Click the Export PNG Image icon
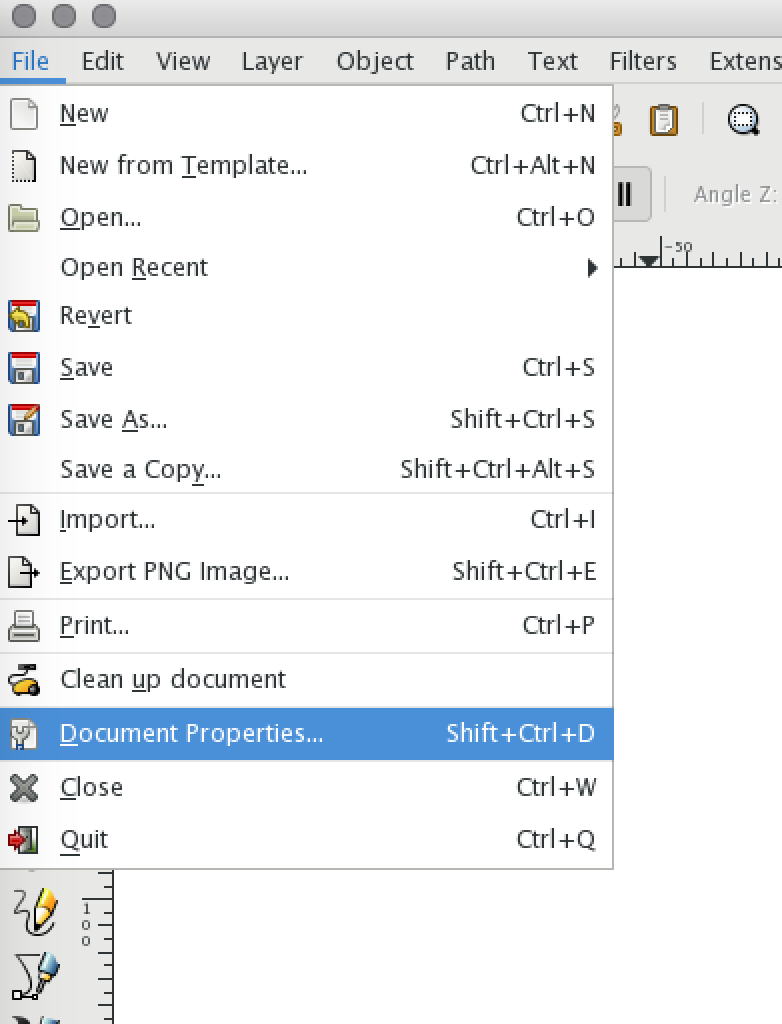Viewport: 782px width, 1024px height. (23, 572)
